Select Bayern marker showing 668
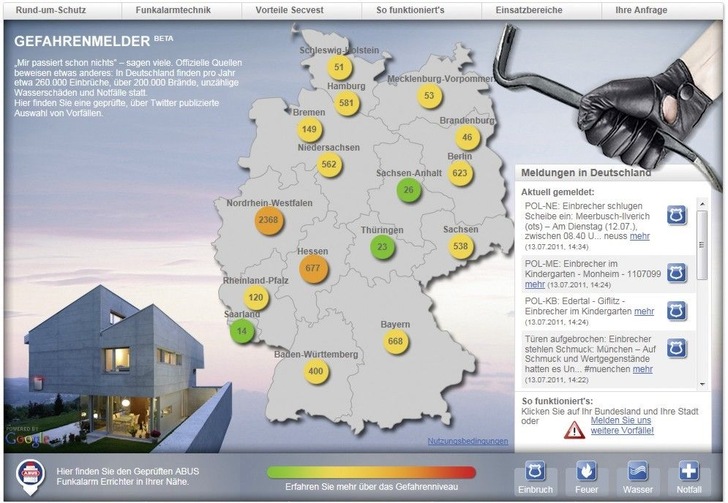Viewport: 728px width, 503px height. 395,343
